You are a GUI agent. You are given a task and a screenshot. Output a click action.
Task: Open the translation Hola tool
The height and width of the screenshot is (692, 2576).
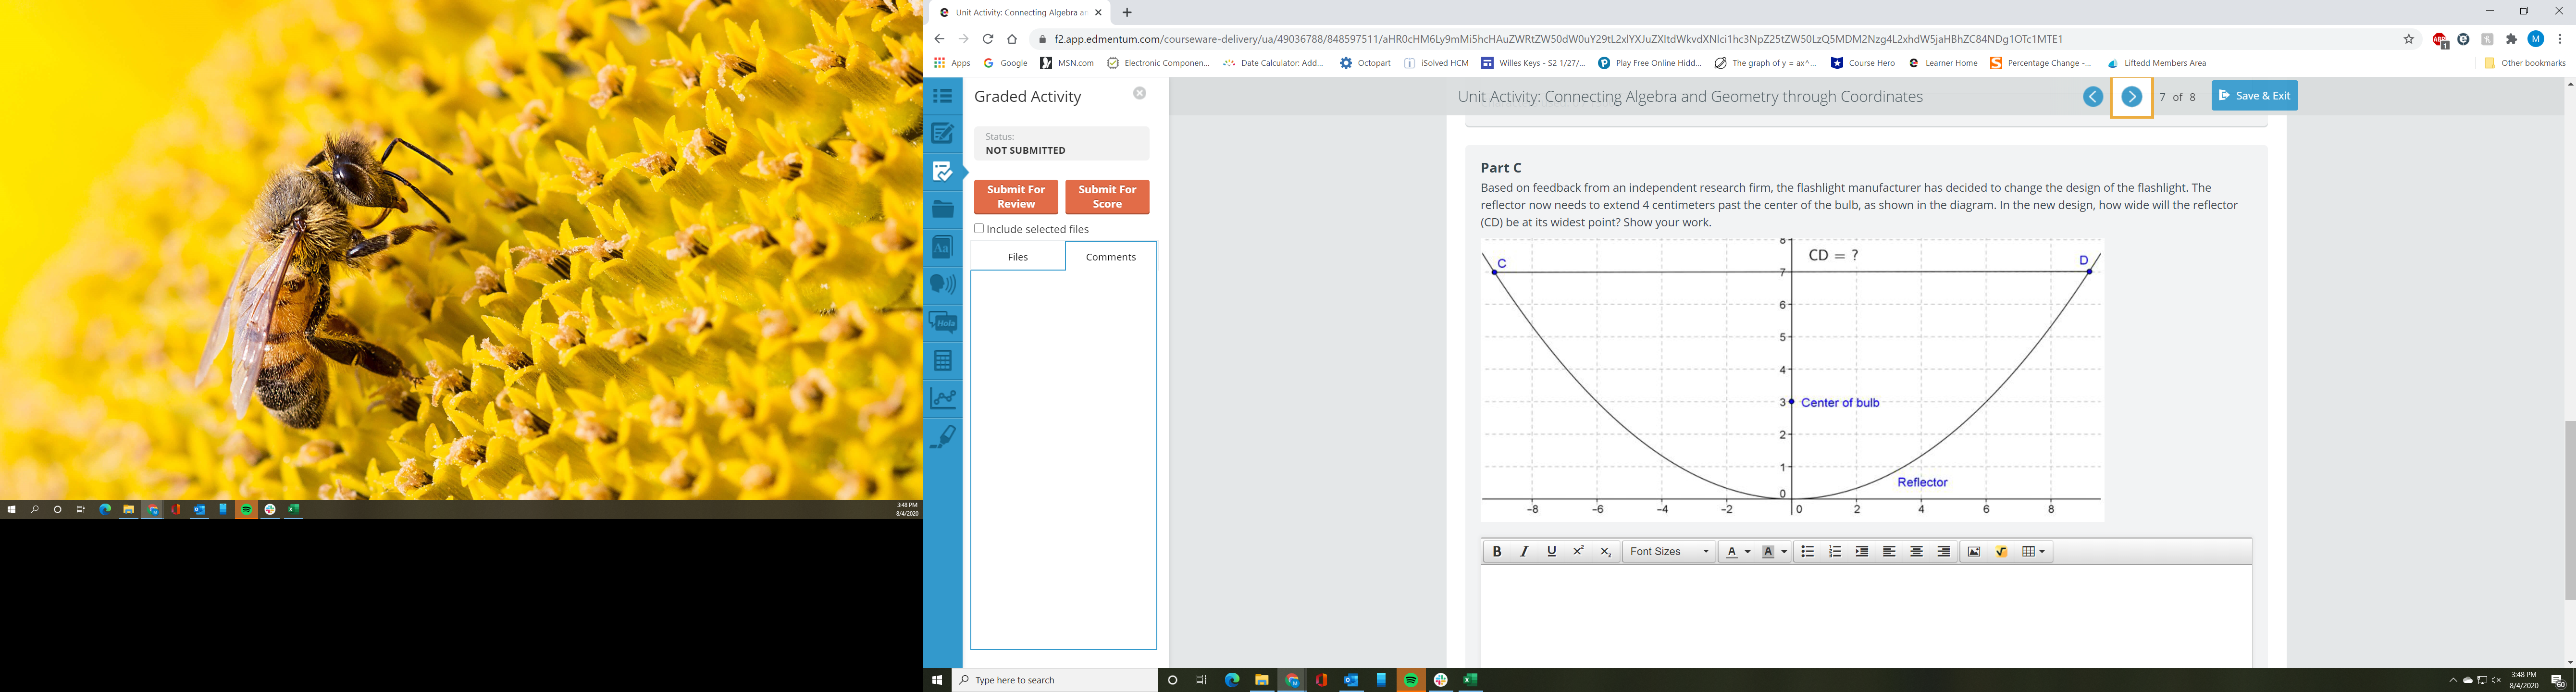[x=942, y=322]
